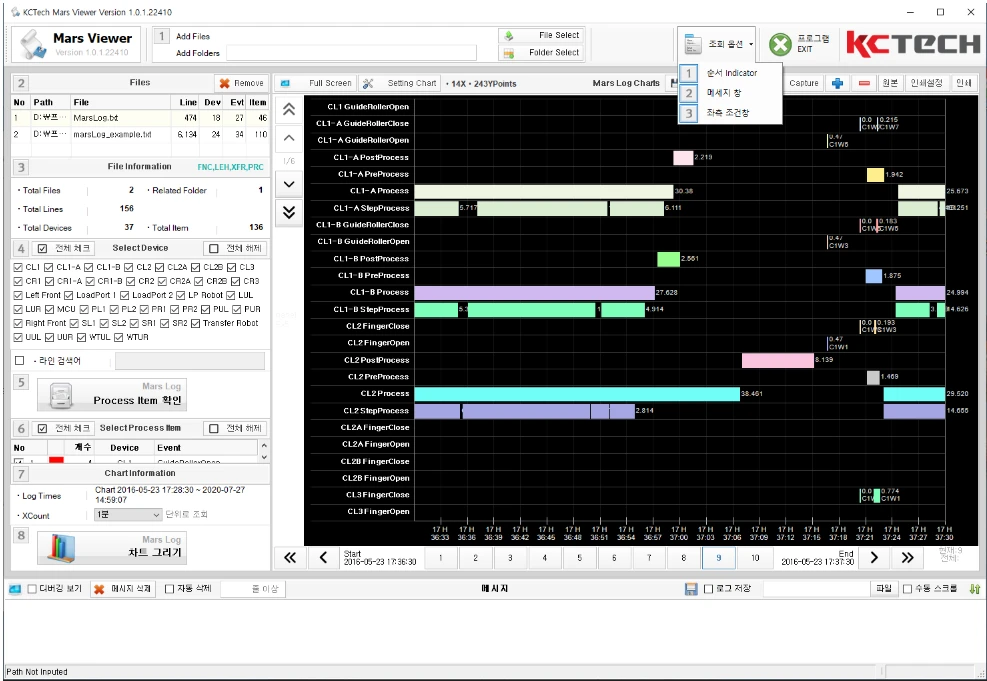Click the CL2 Process cyan timeline bar
Viewport: 987px width, 681px height.
coord(577,394)
